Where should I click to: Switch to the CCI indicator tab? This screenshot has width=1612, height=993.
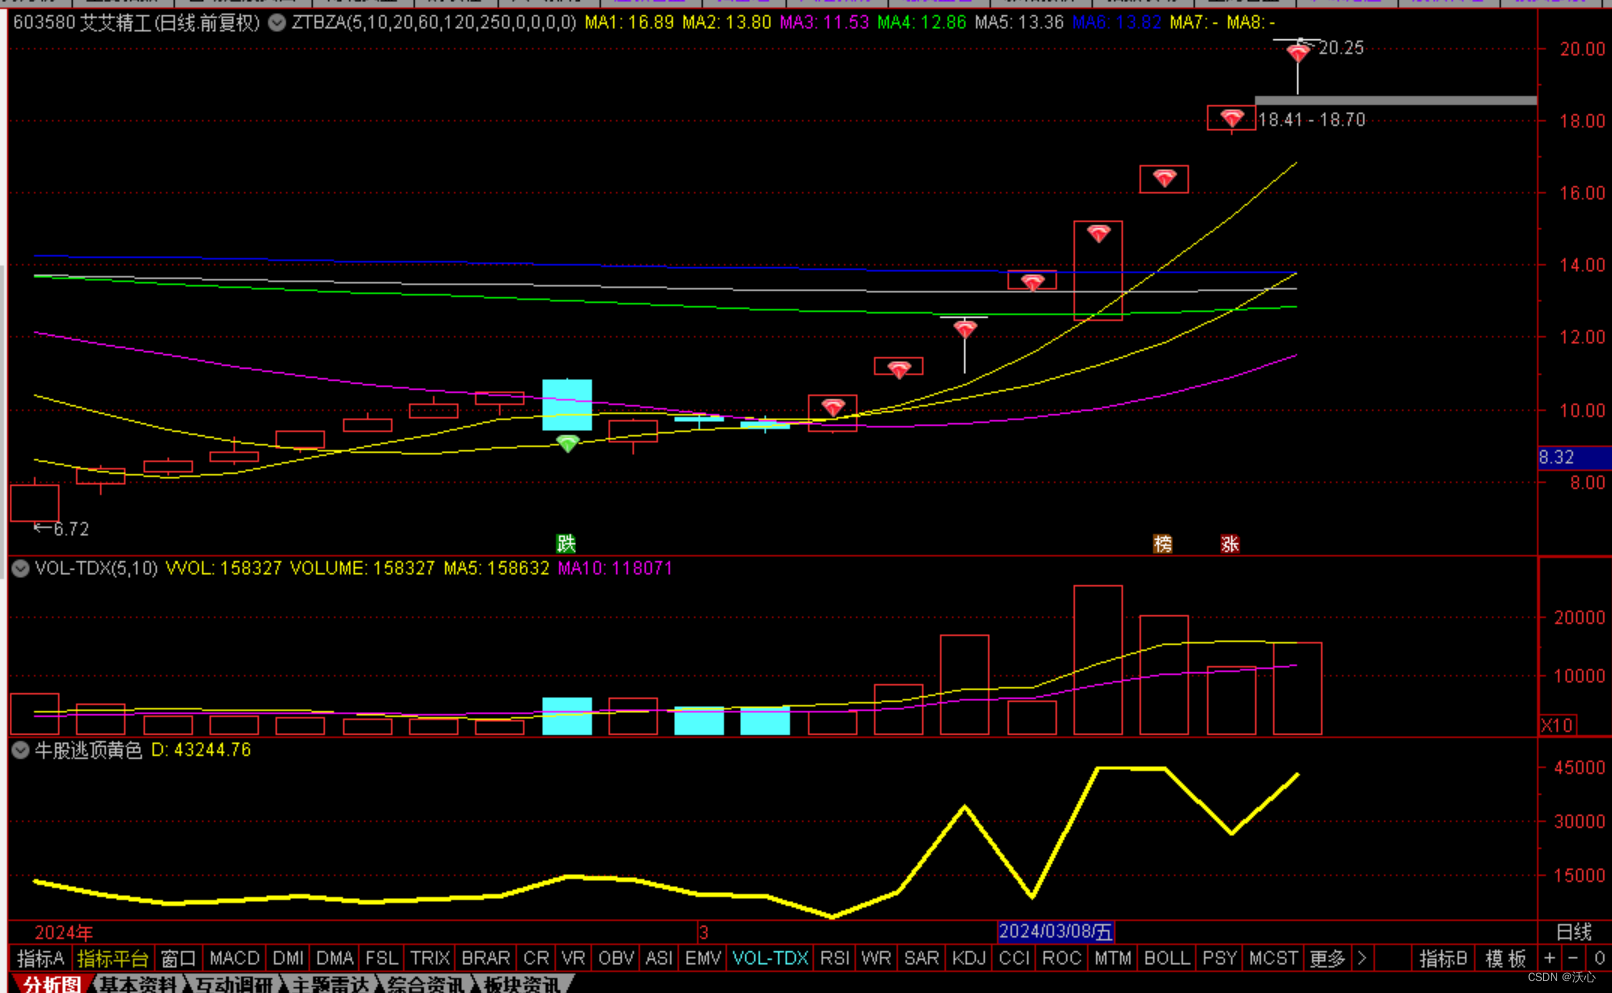click(x=1014, y=958)
